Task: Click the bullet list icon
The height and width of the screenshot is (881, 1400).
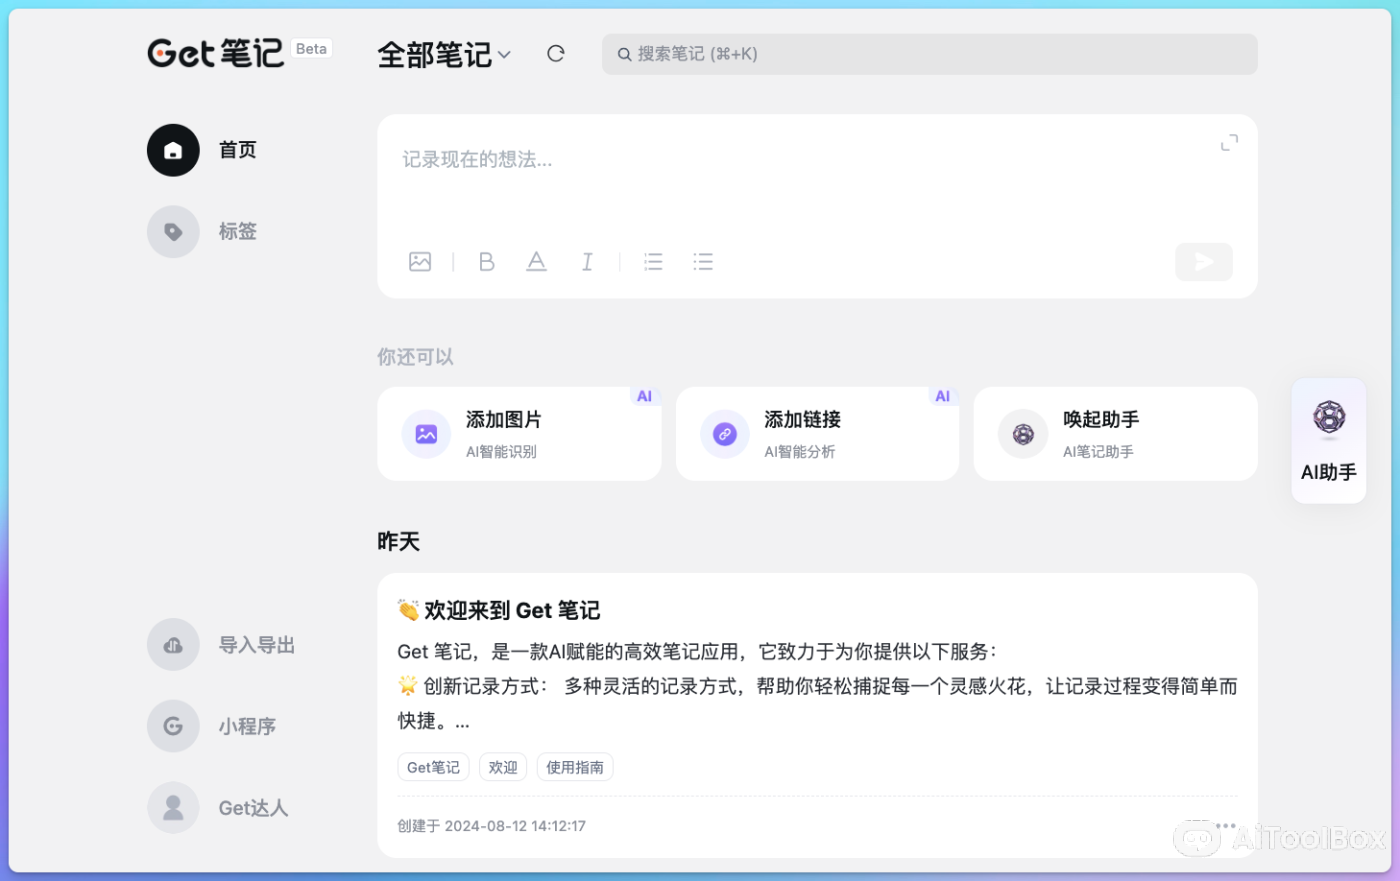Action: click(x=703, y=261)
